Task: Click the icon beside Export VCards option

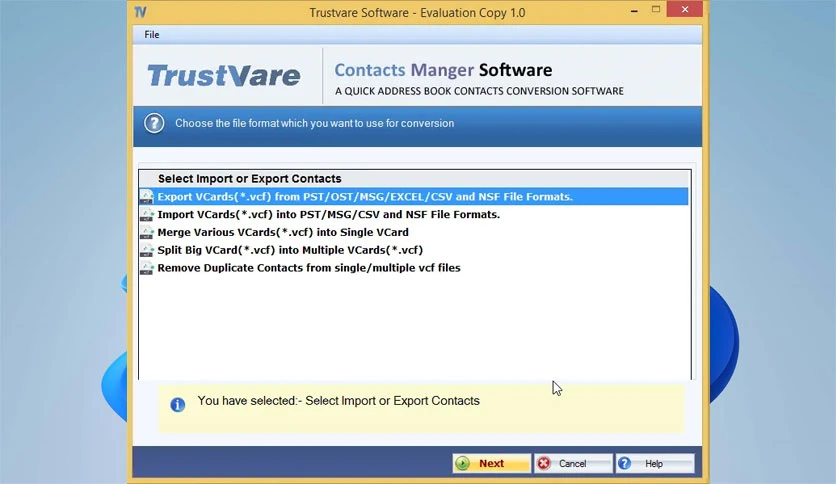Action: click(x=147, y=197)
